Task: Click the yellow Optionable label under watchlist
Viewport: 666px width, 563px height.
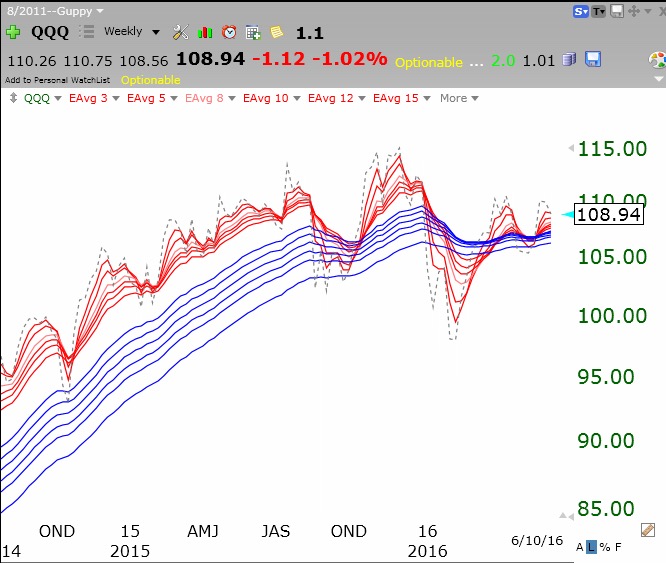Action: [150, 80]
